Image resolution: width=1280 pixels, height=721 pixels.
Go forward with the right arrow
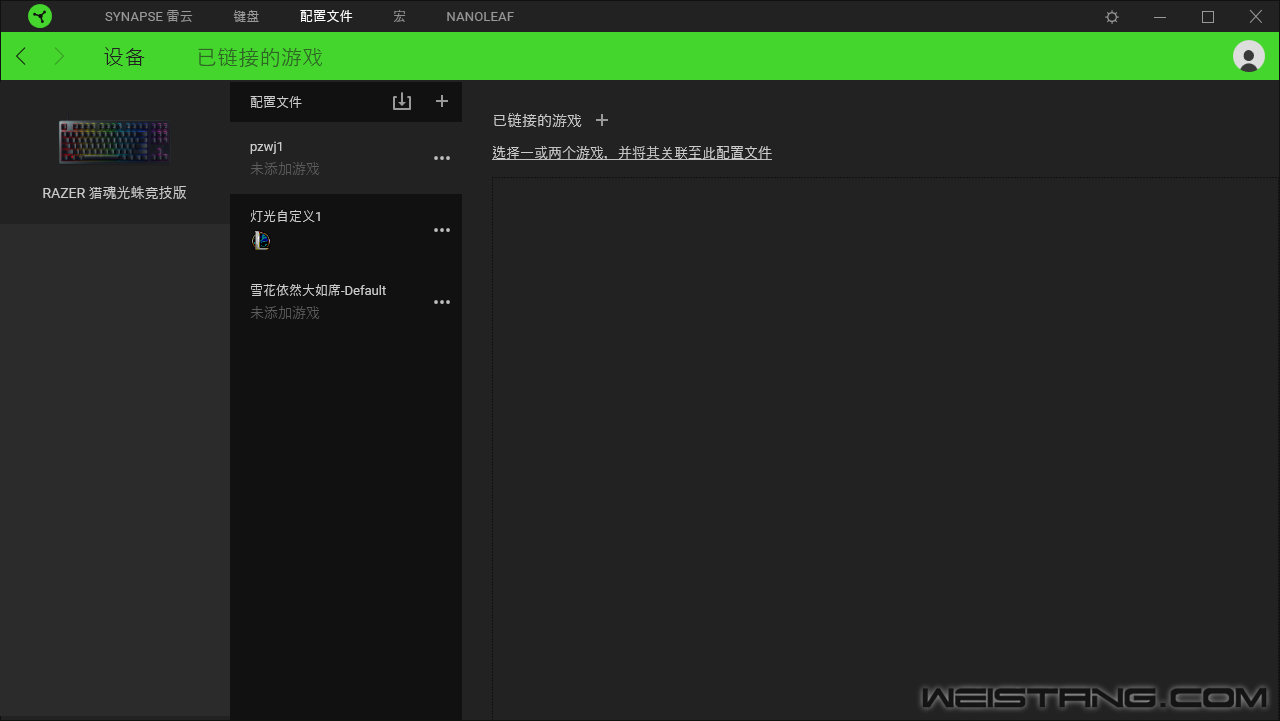click(x=59, y=56)
